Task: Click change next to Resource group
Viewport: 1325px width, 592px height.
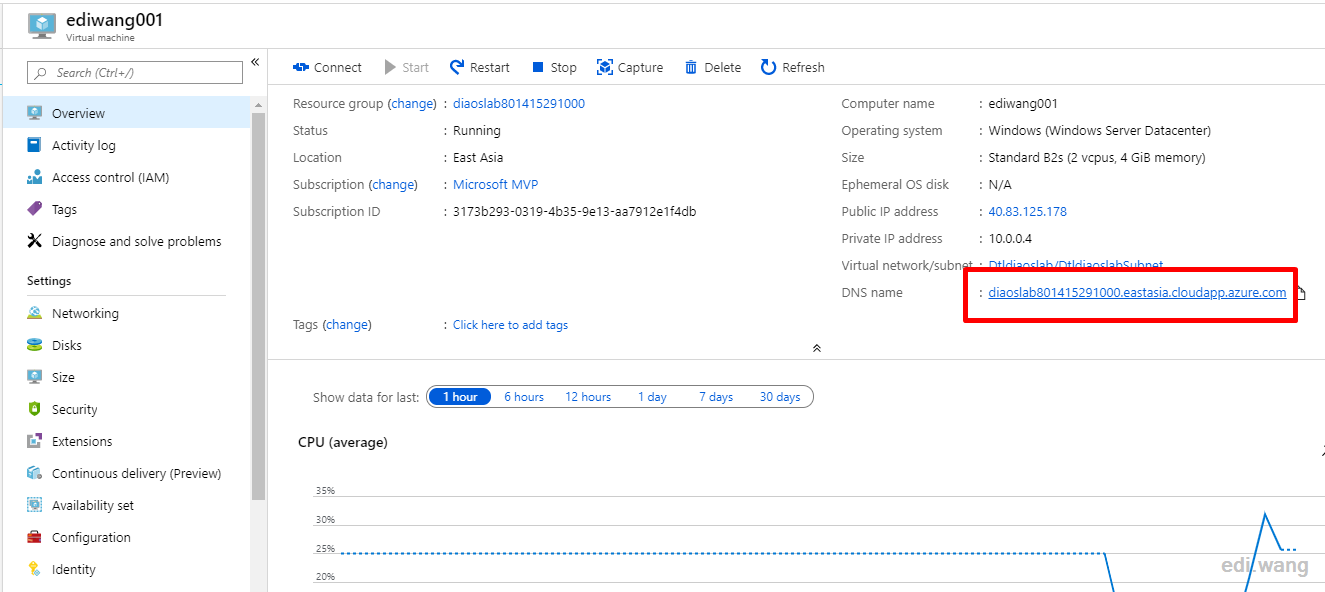Action: tap(412, 103)
